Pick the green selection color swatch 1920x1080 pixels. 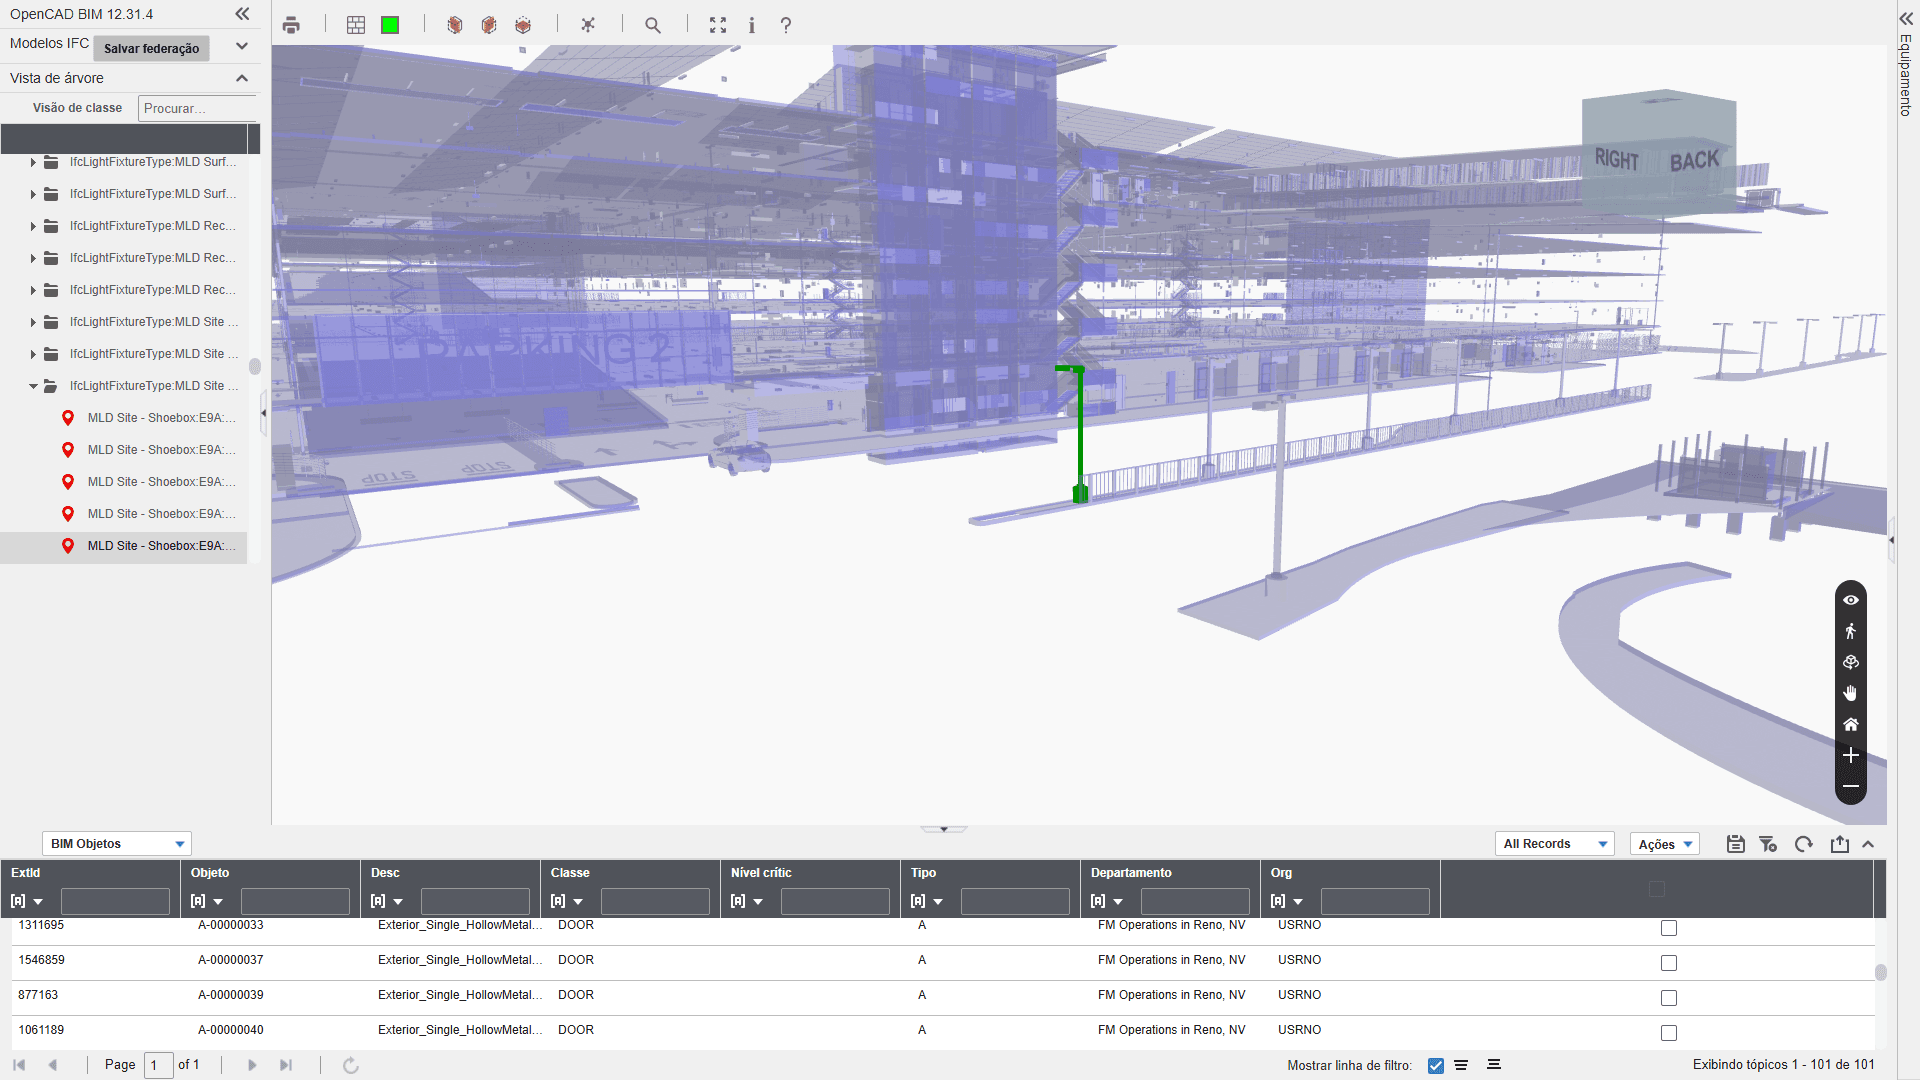390,25
